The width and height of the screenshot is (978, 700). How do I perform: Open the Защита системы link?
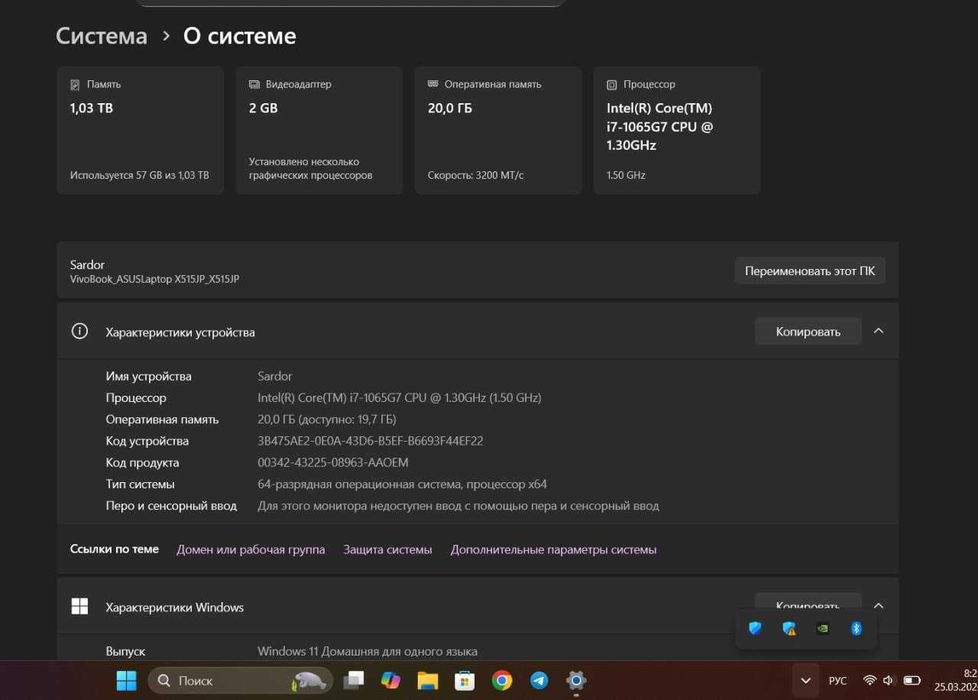tap(387, 550)
